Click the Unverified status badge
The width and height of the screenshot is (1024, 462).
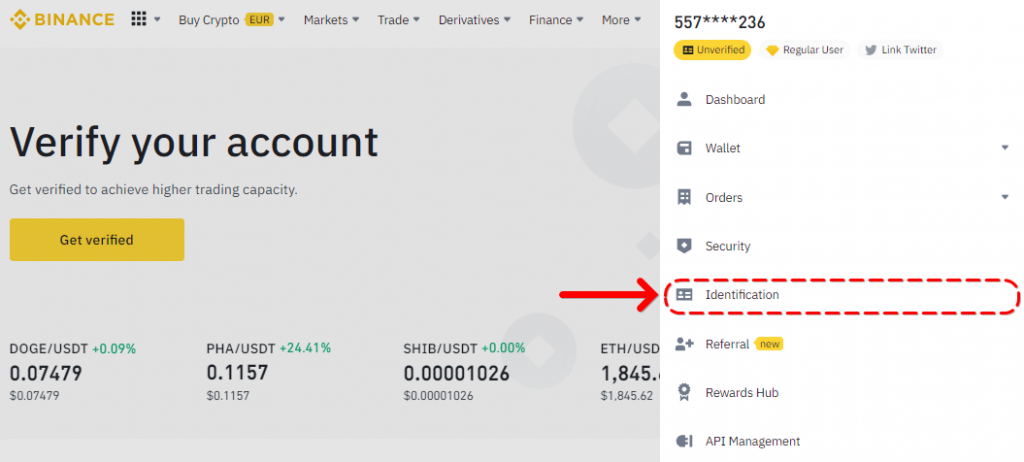tap(712, 50)
